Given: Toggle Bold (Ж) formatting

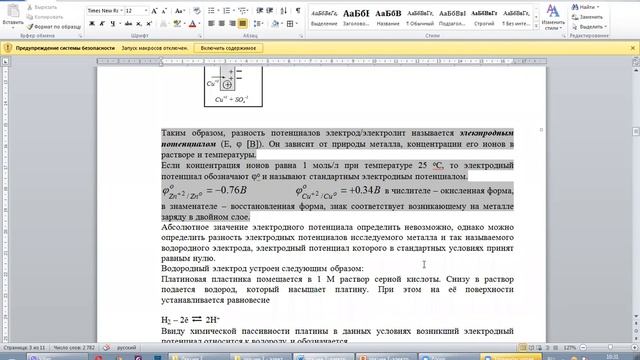Looking at the screenshot, I should pyautogui.click(x=92, y=24).
